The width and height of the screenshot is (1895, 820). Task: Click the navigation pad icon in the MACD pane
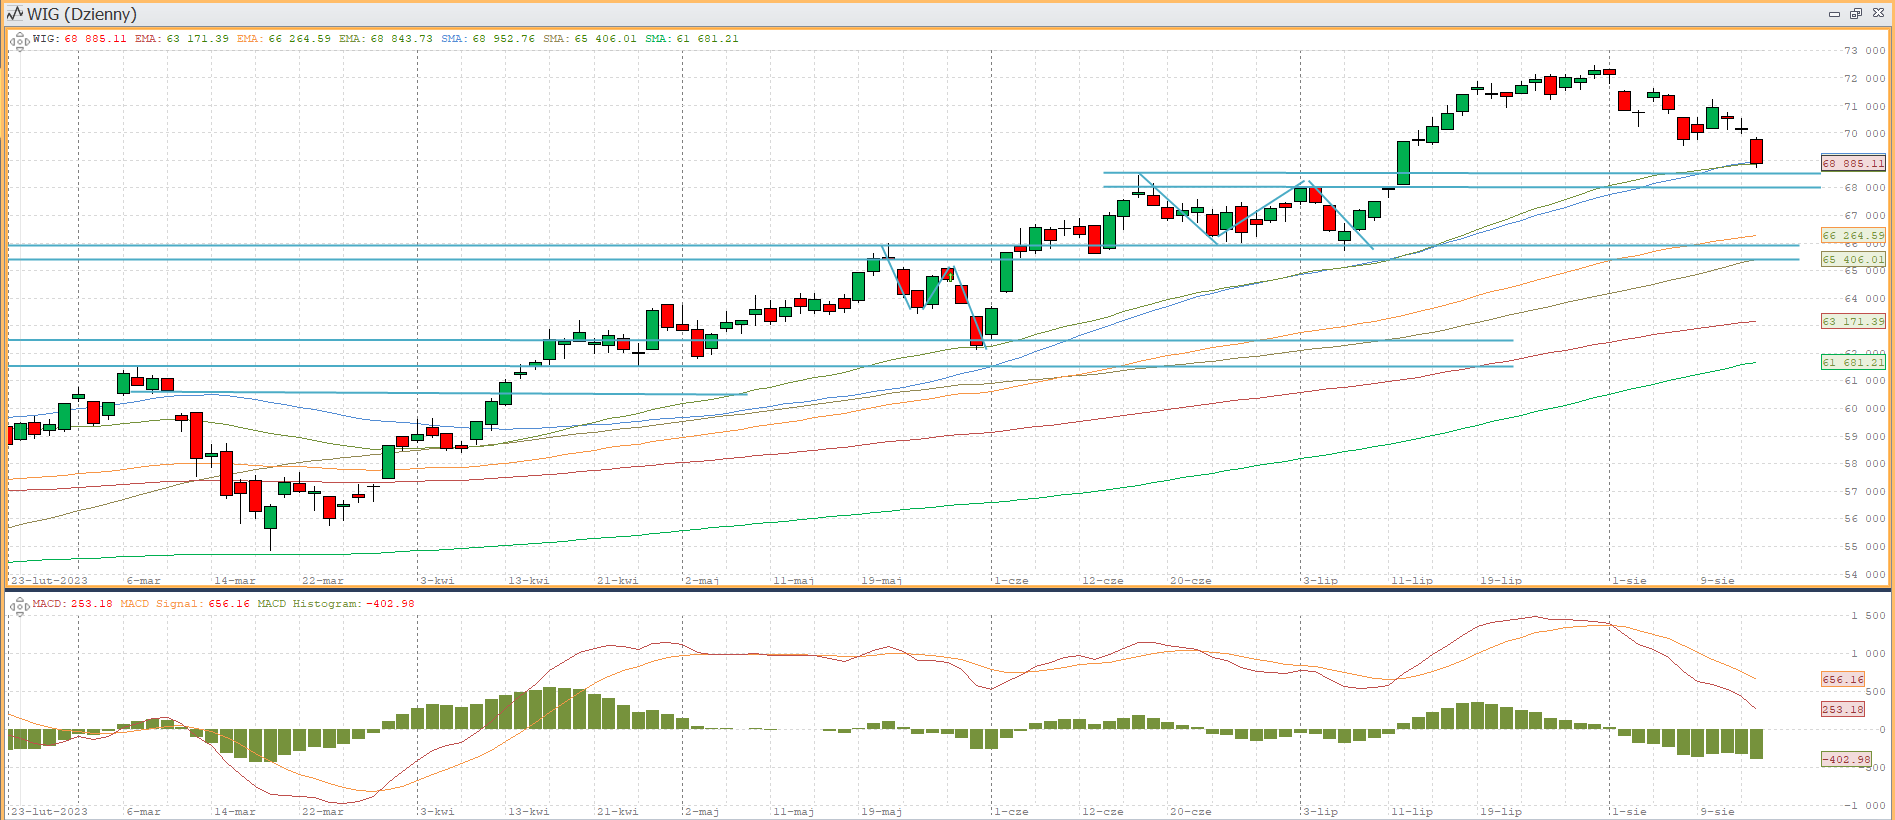(18, 606)
